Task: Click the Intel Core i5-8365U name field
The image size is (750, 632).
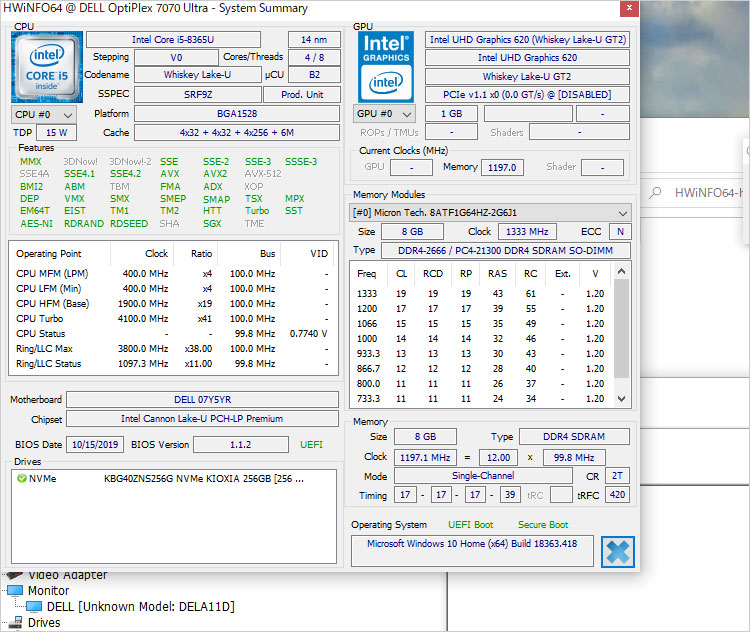Action: pyautogui.click(x=173, y=40)
